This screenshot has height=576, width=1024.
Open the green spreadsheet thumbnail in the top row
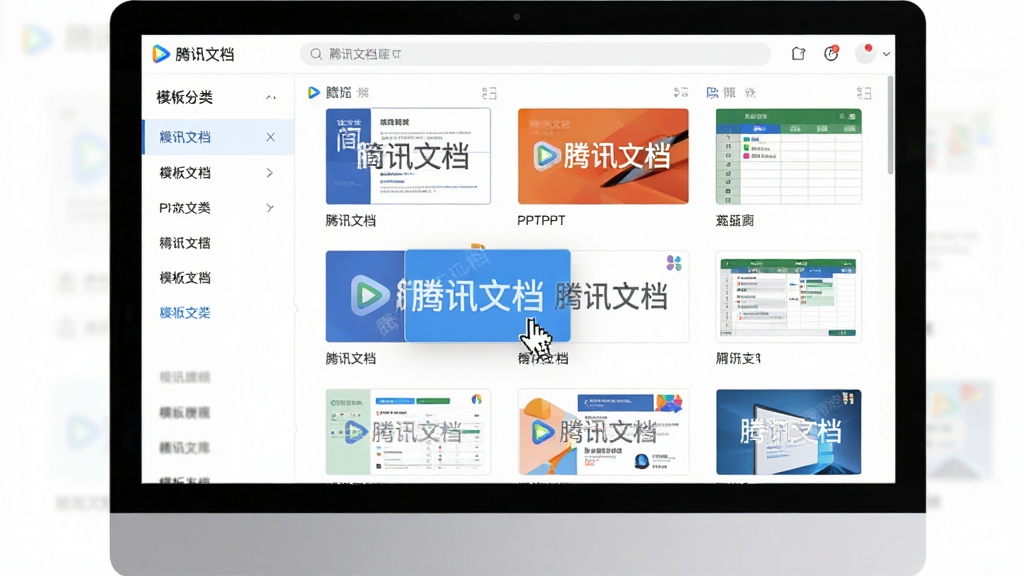tap(789, 157)
